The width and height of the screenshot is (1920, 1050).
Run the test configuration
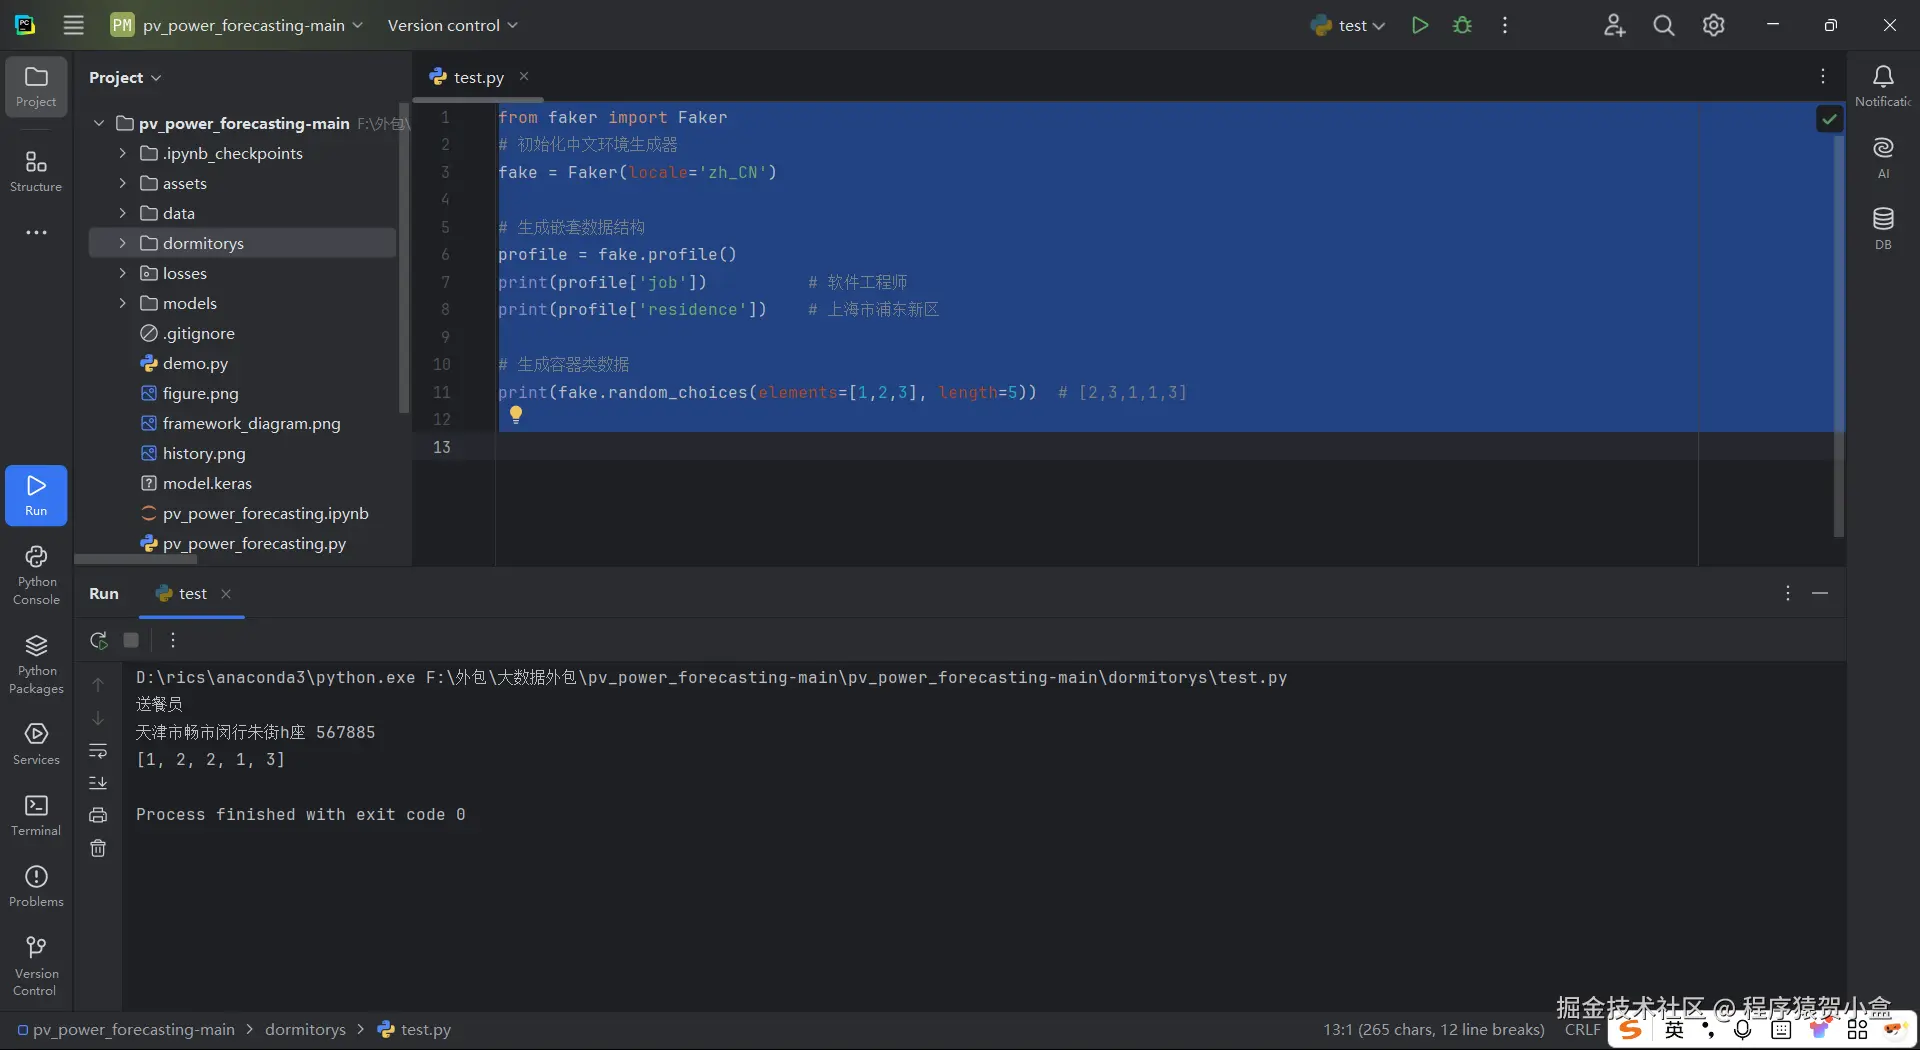1419,26
